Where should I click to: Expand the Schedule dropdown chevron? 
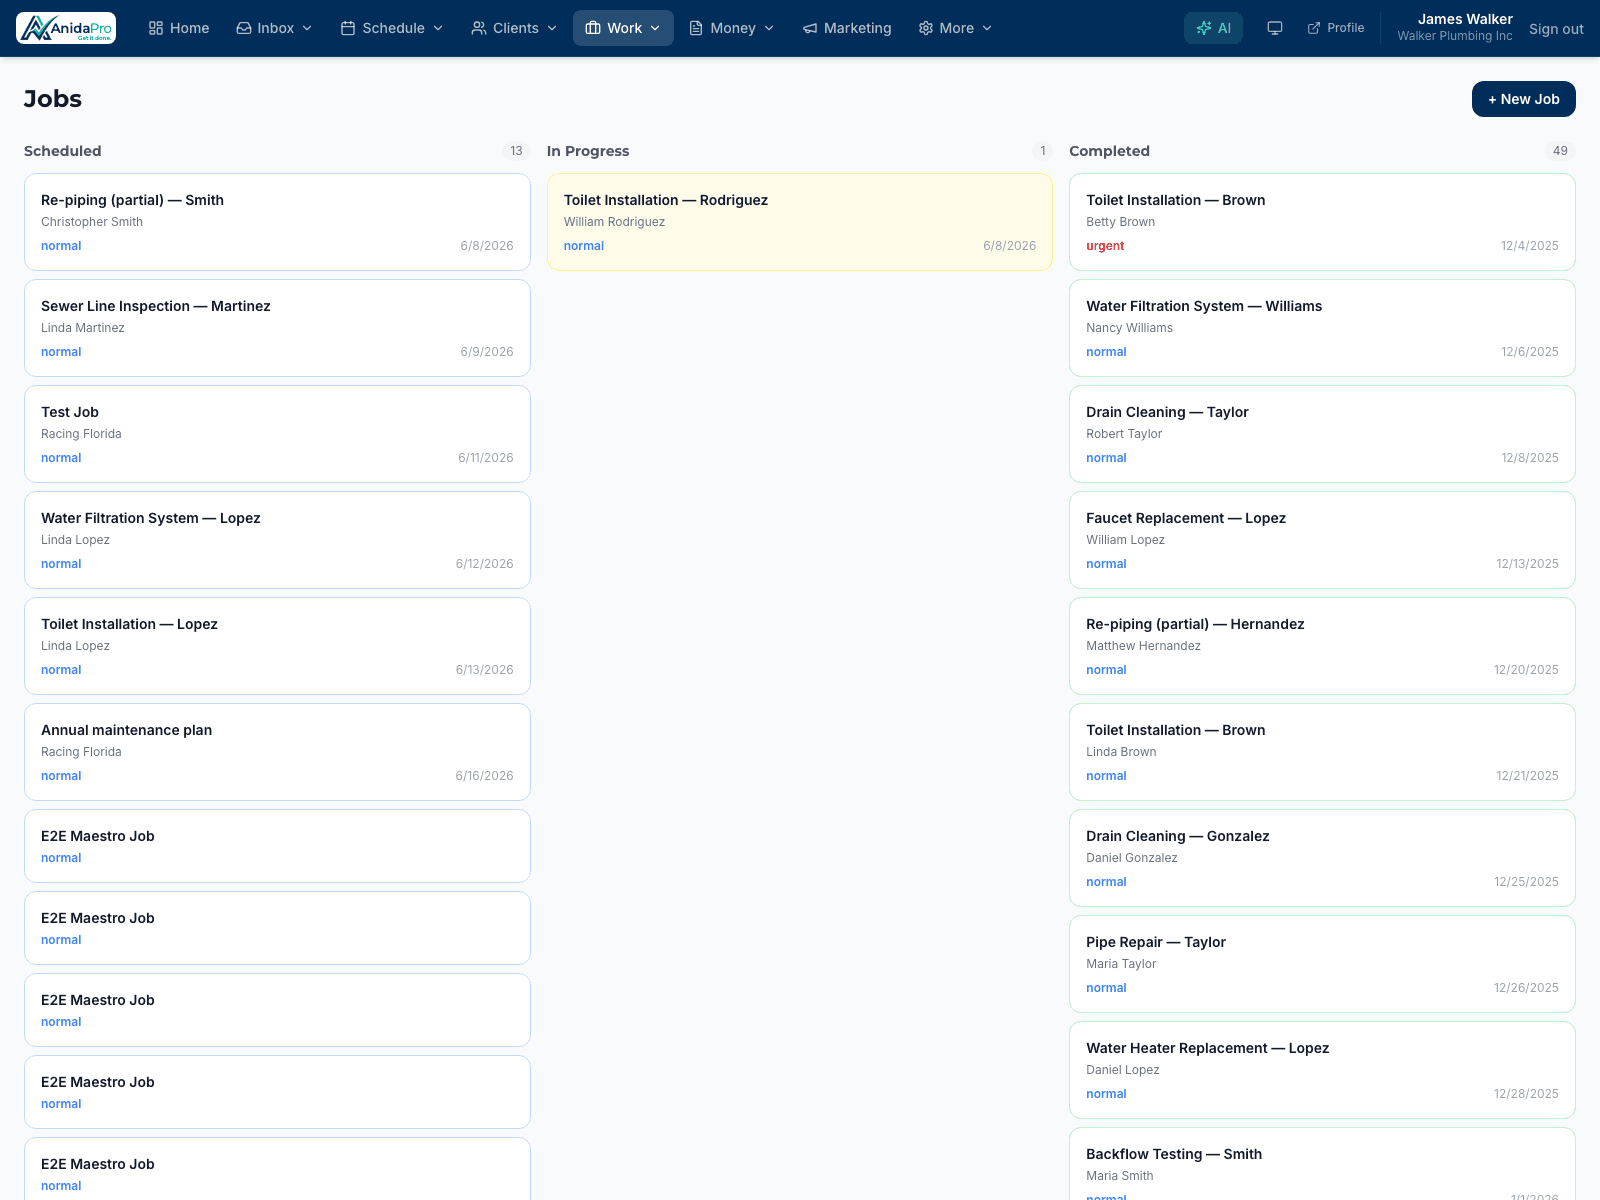coord(438,28)
